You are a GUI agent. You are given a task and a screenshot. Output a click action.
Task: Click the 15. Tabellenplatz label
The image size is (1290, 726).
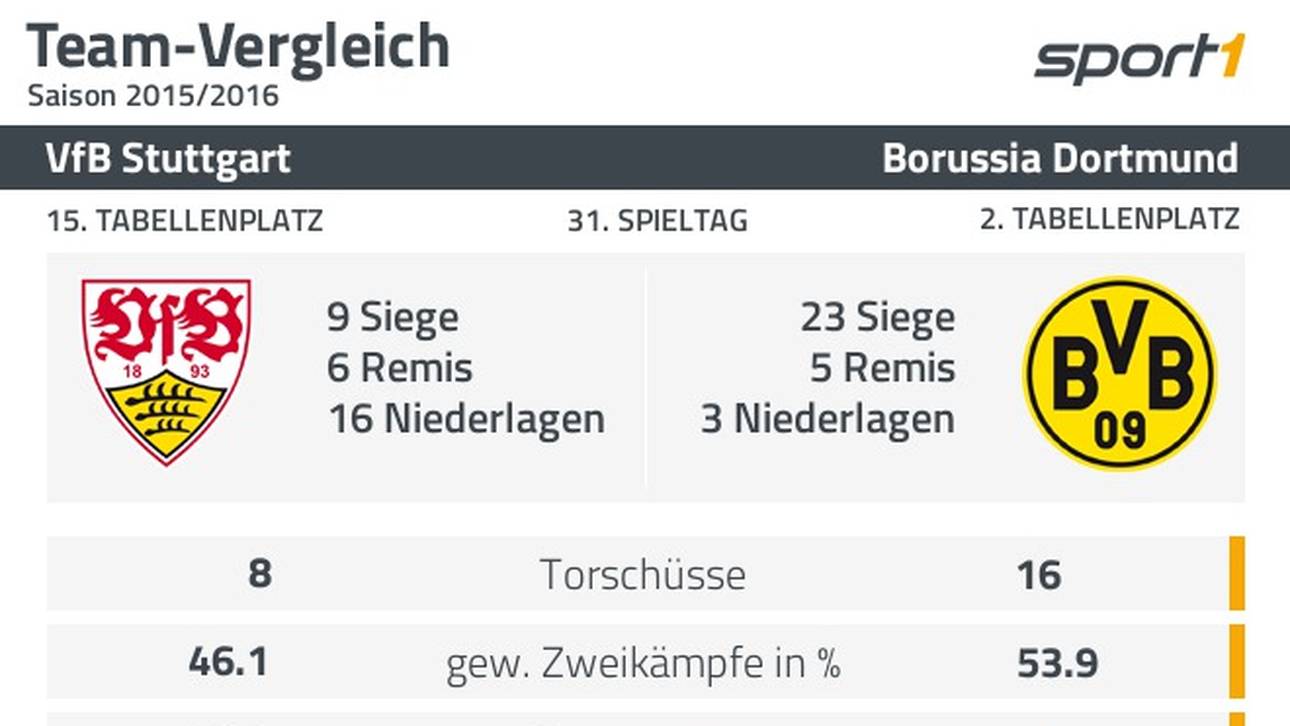185,221
